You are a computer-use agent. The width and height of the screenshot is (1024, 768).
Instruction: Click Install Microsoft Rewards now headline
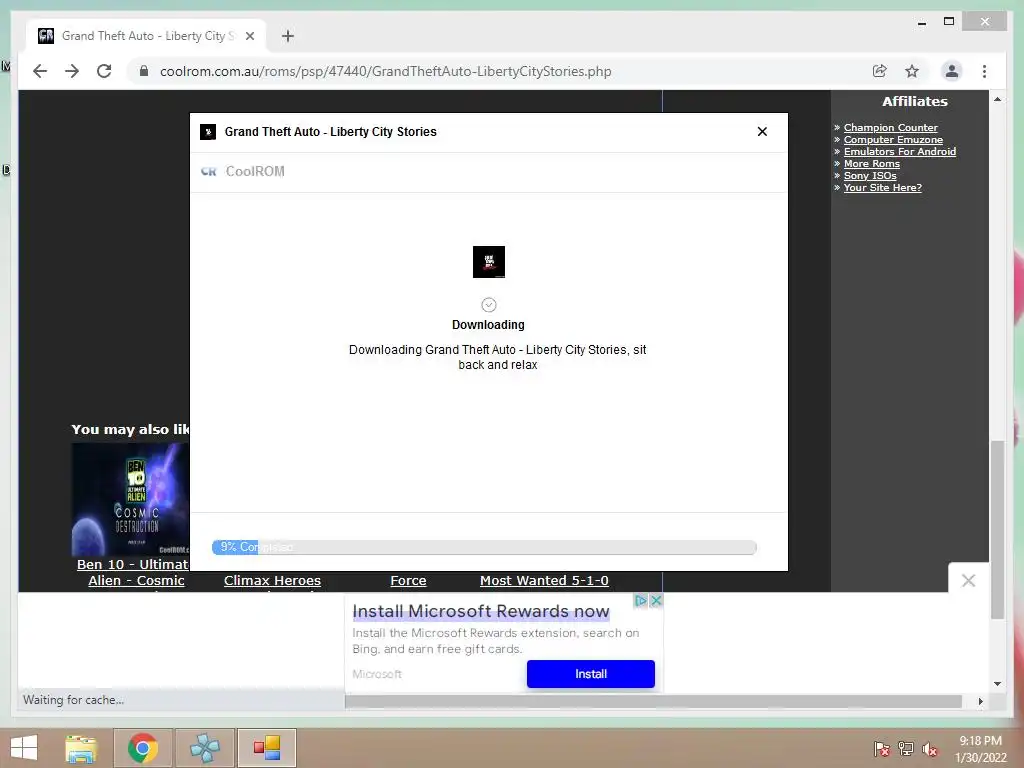tap(481, 611)
